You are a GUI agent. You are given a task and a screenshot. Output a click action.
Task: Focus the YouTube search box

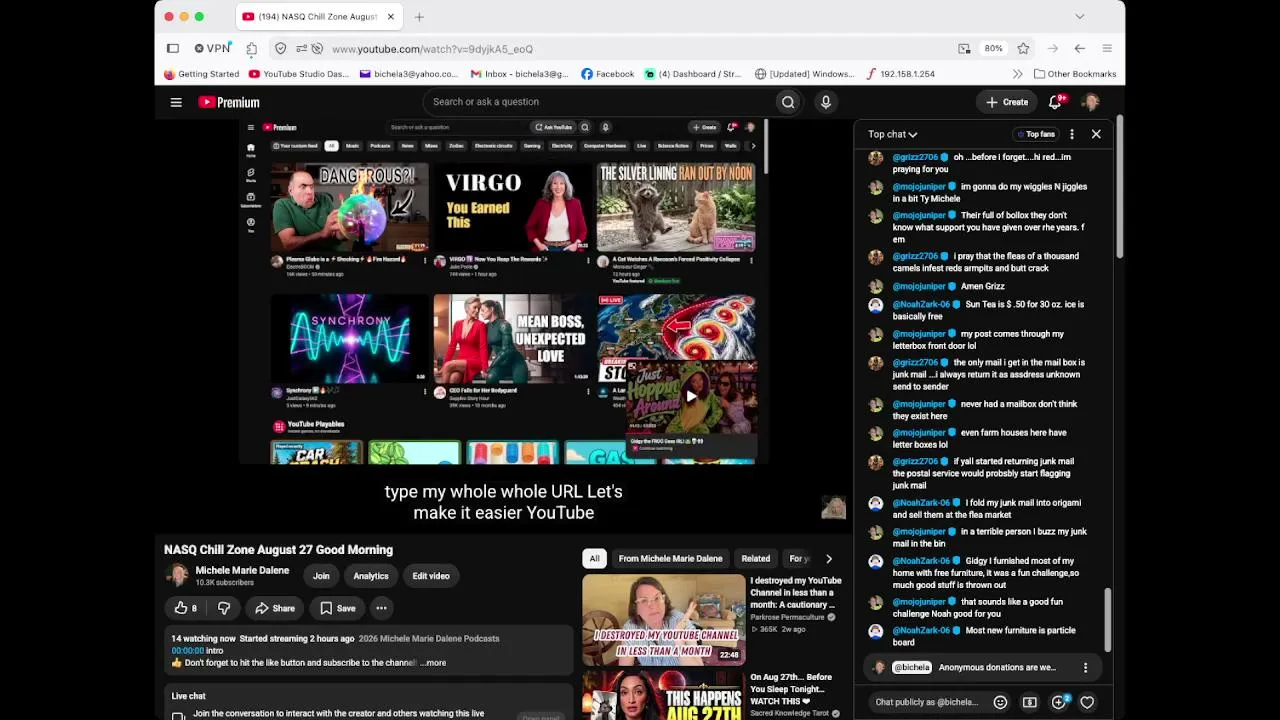(600, 102)
